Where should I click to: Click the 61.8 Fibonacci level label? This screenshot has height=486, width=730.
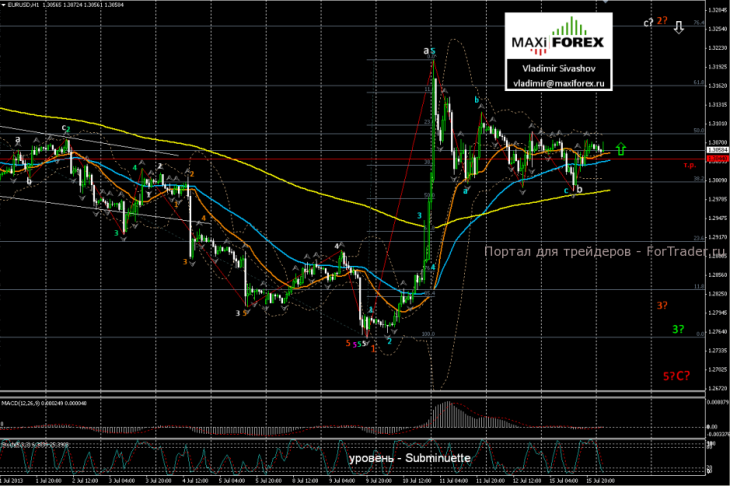[699, 82]
